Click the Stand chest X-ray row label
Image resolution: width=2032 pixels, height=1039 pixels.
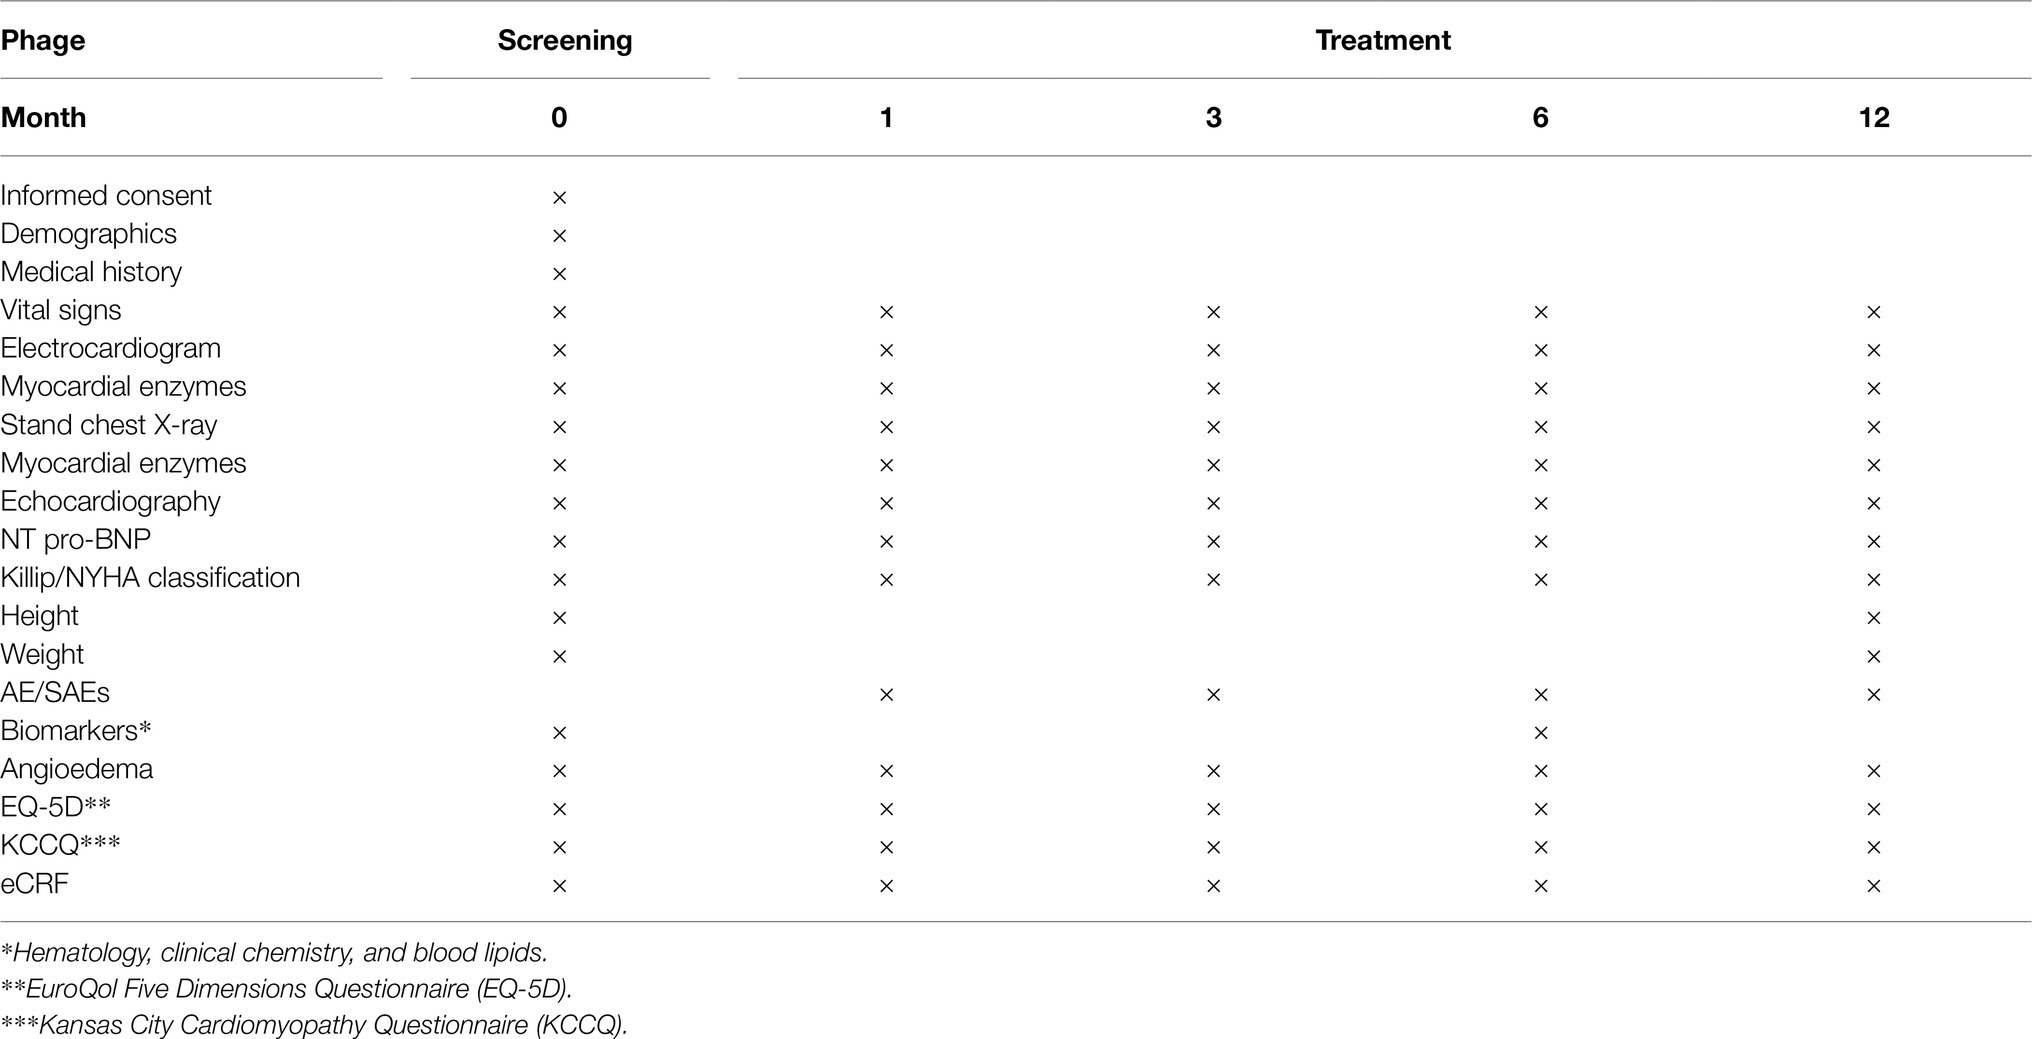point(109,425)
